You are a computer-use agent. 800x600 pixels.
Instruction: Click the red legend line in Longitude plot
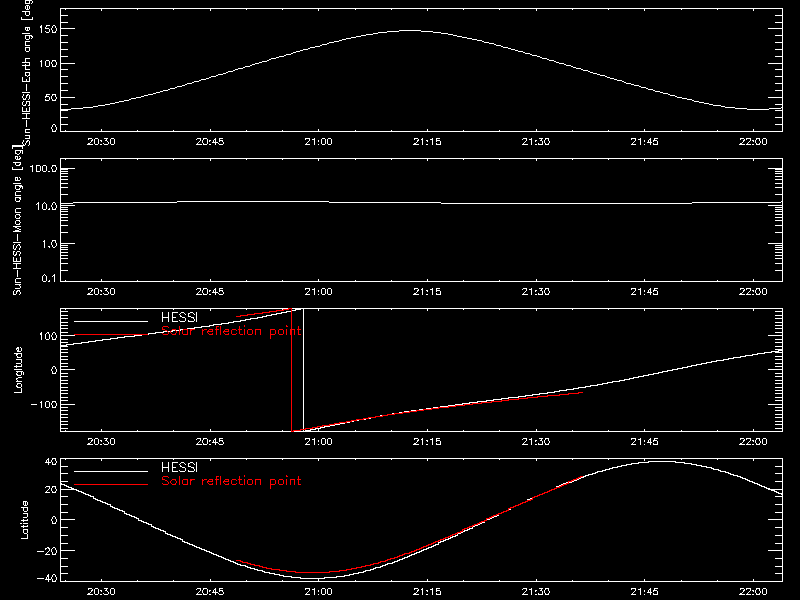coord(111,335)
